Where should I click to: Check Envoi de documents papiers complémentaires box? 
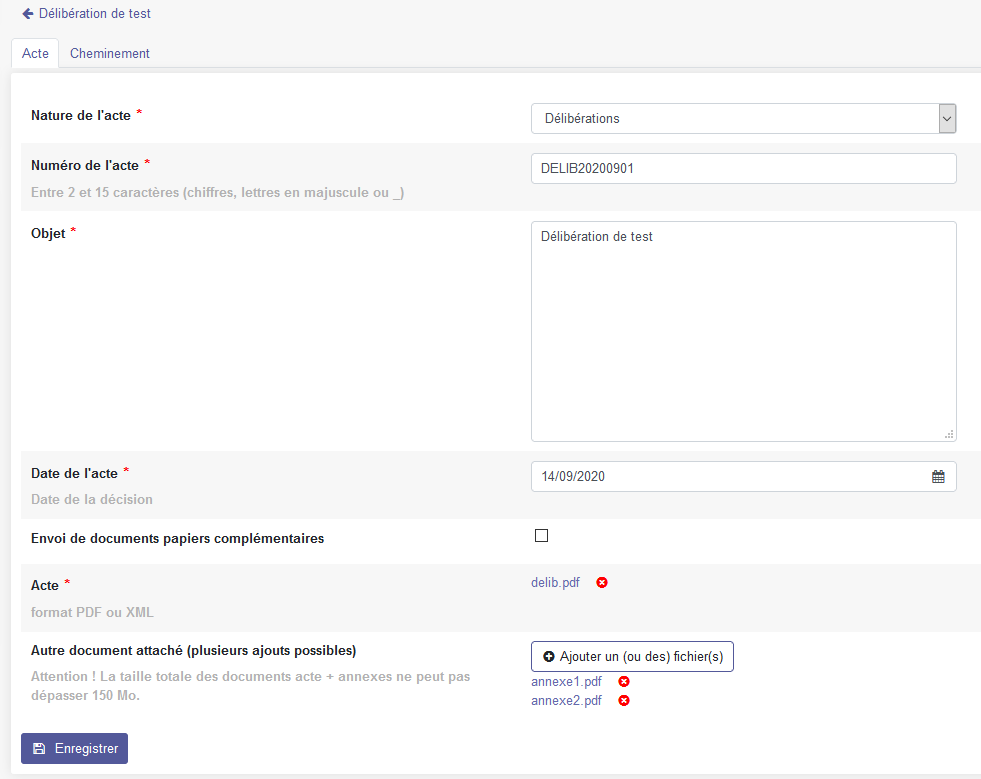[x=542, y=536]
